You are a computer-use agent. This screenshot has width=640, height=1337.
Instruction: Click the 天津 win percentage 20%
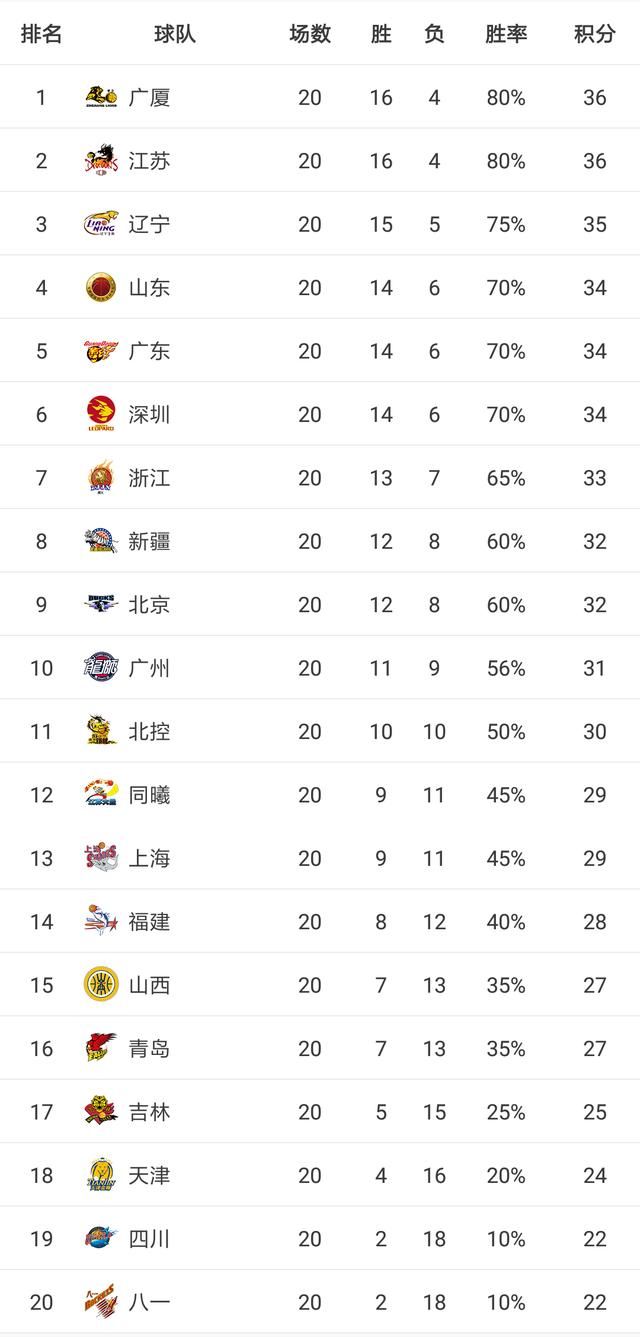pos(505,1175)
